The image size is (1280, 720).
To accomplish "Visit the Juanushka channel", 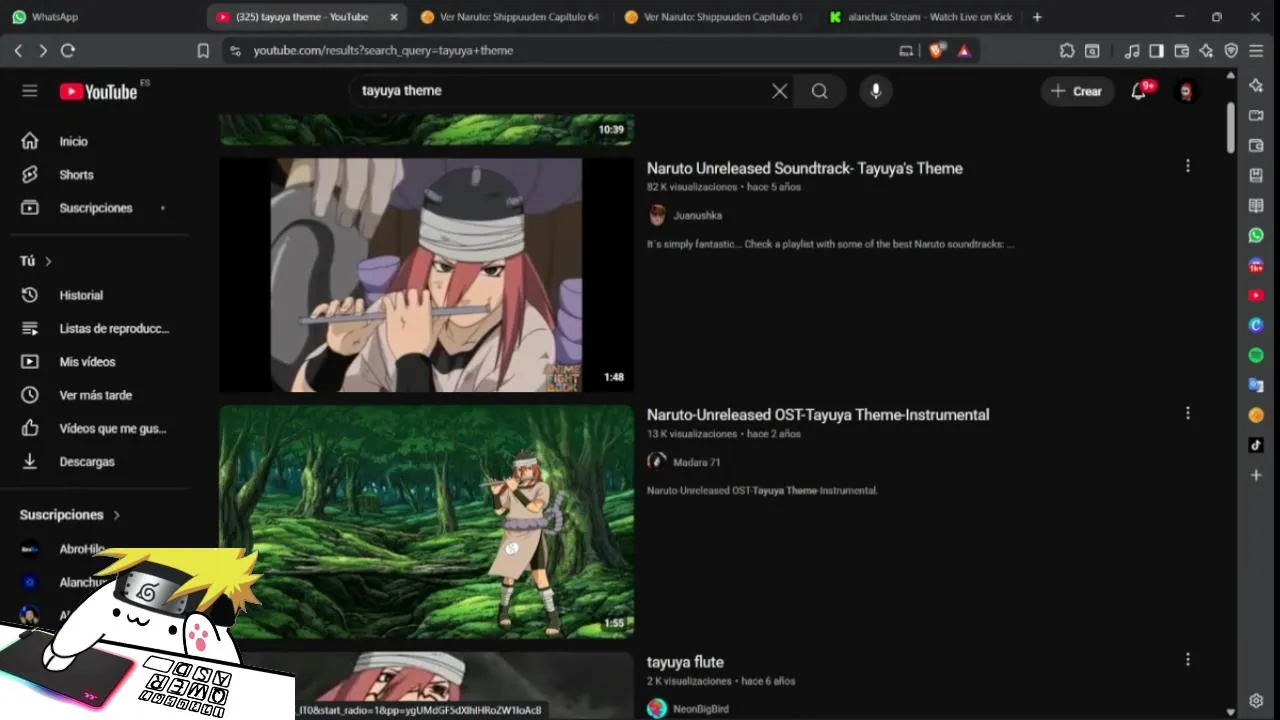I will [697, 215].
